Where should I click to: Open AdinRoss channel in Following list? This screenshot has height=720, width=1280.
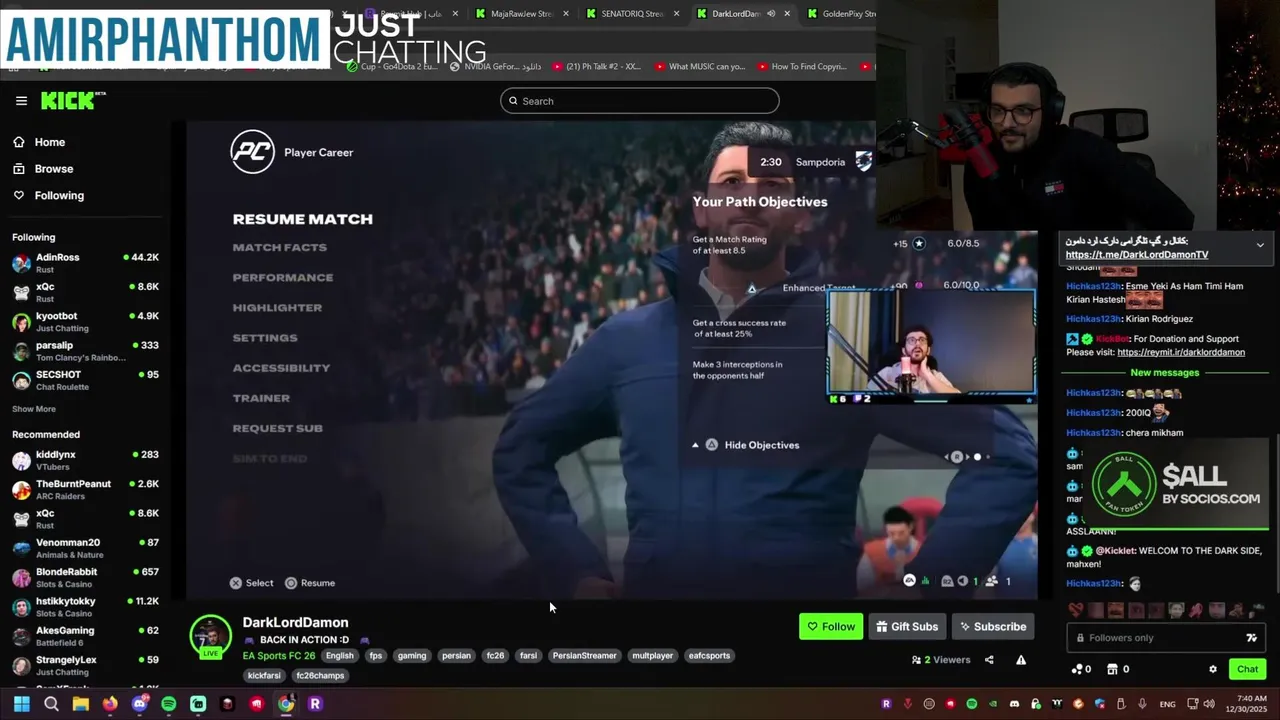tap(85, 263)
